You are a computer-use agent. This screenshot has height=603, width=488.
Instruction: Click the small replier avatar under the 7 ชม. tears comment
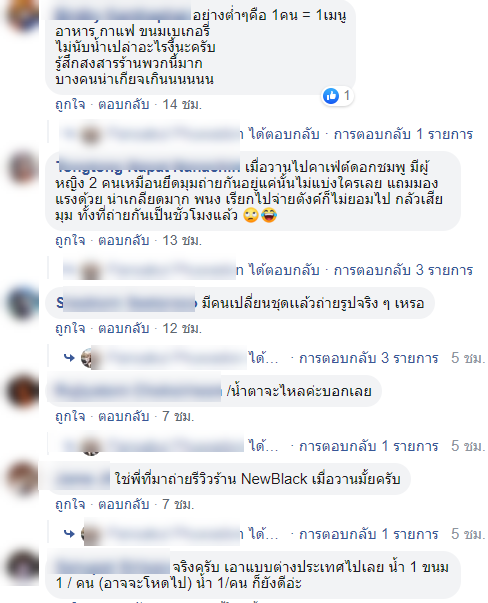(91, 446)
